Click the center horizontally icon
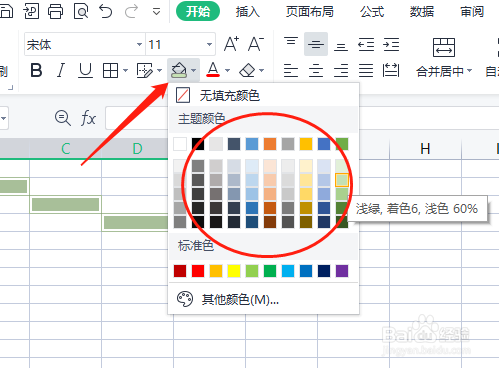This screenshot has width=499, height=368. pyautogui.click(x=316, y=70)
